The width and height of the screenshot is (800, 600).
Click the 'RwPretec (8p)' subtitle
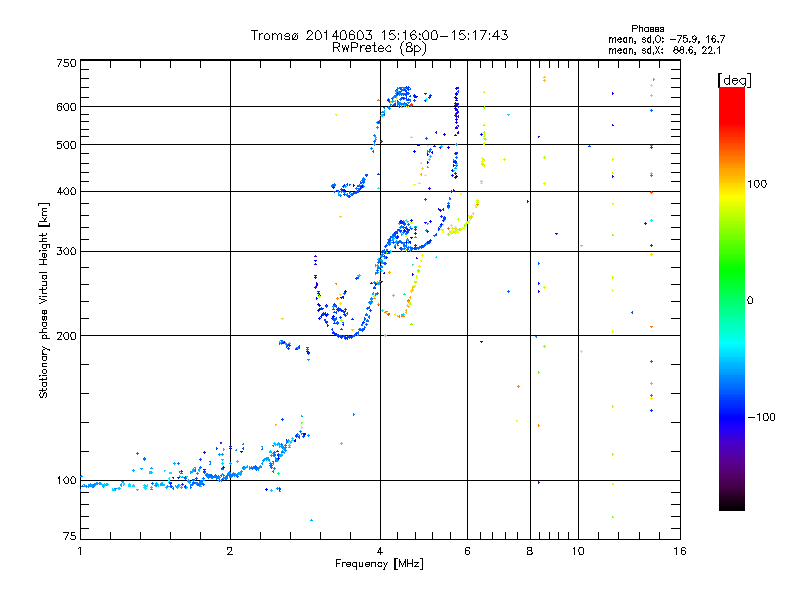(x=379, y=48)
